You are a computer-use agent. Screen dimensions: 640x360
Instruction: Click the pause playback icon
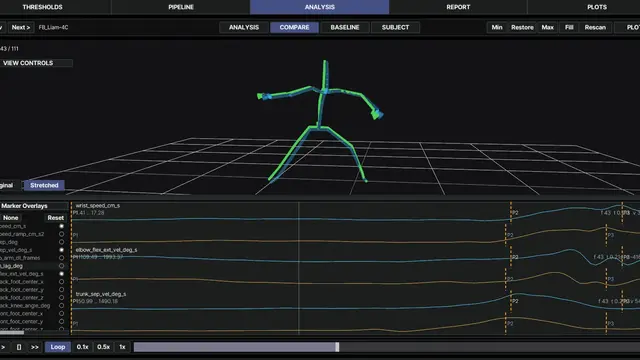(x=19, y=347)
